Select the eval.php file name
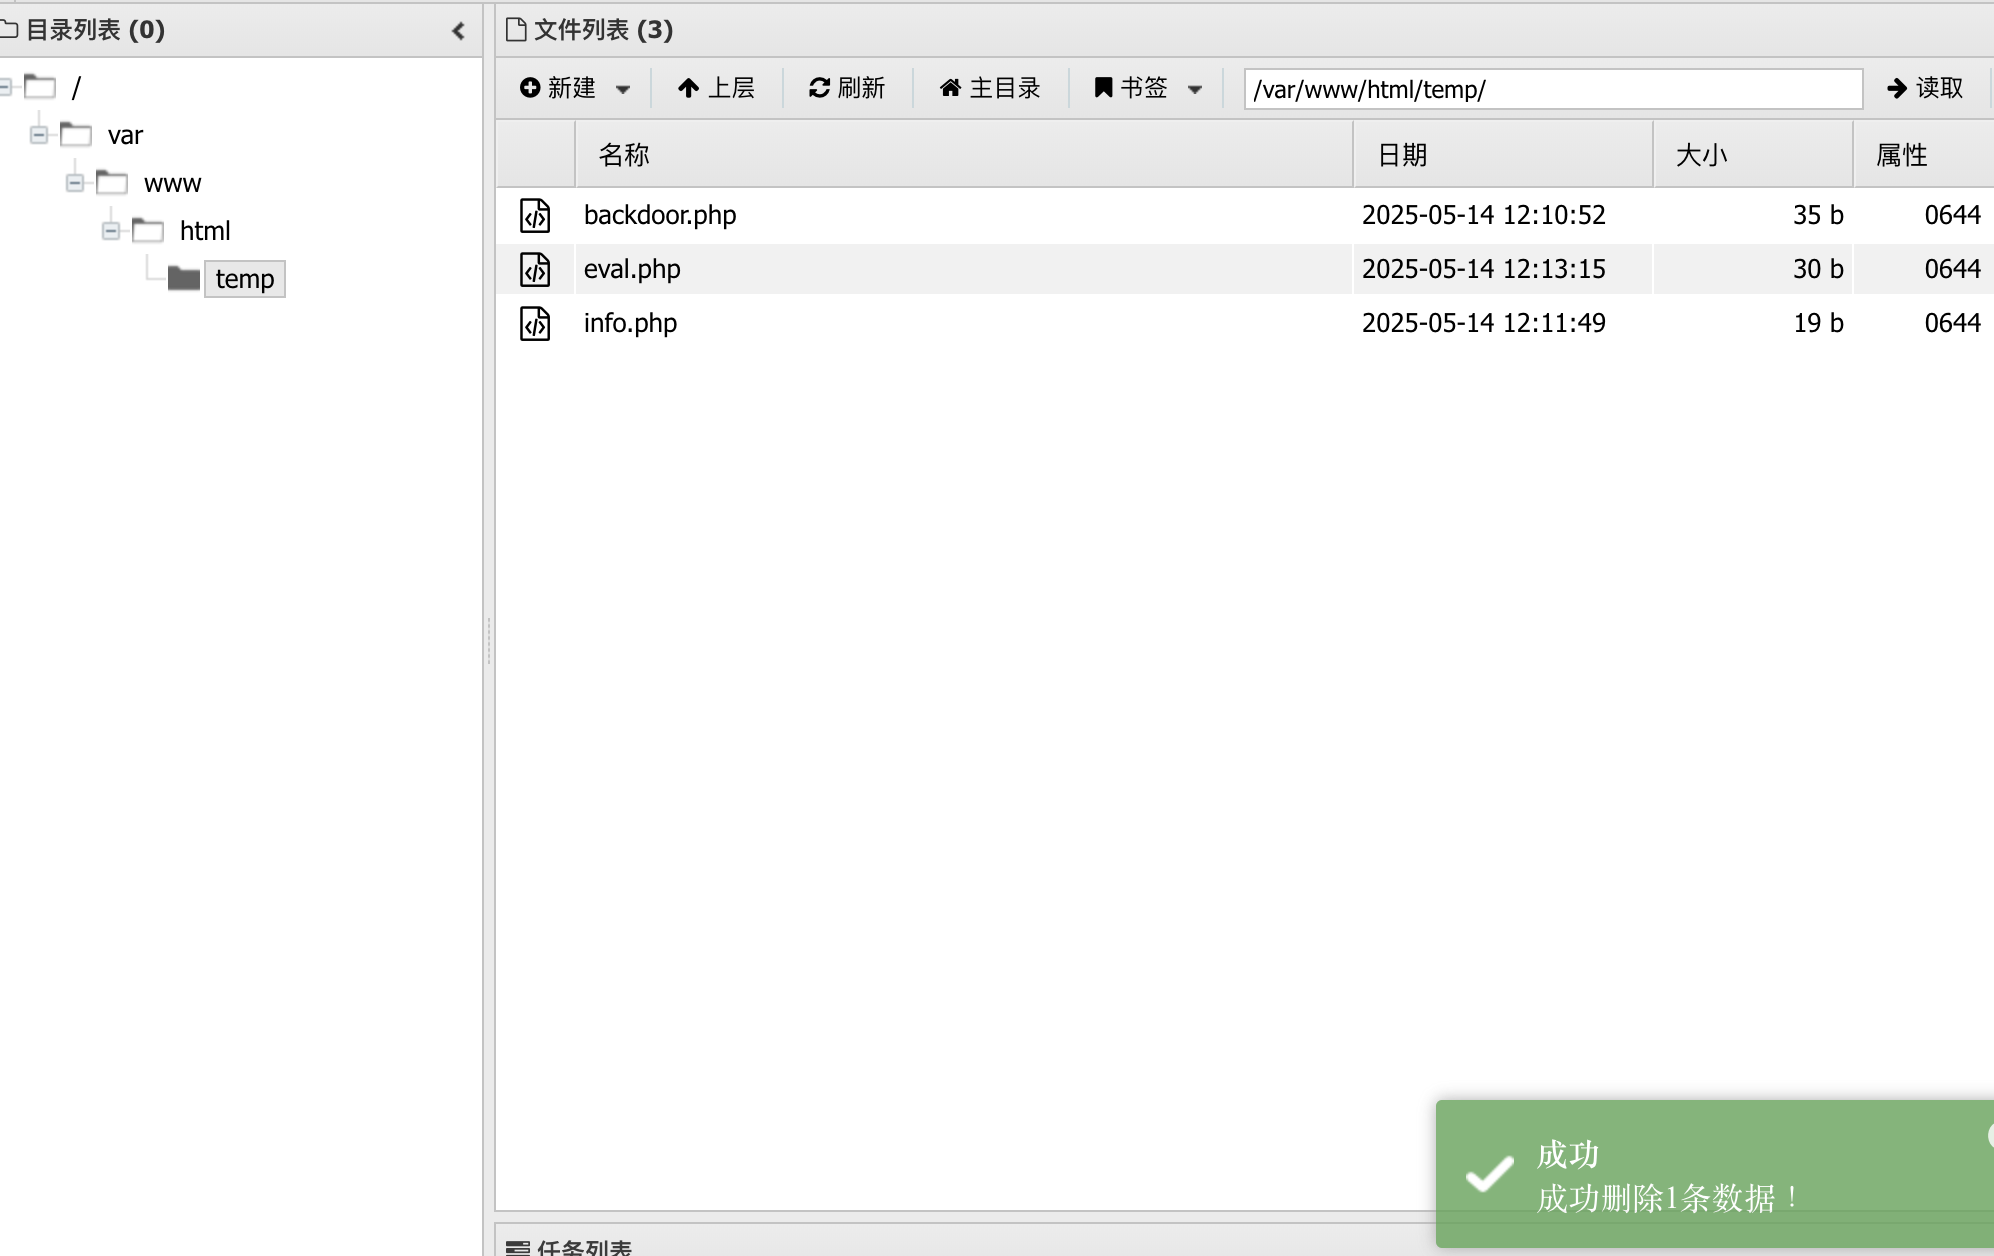The height and width of the screenshot is (1256, 1994). click(632, 269)
